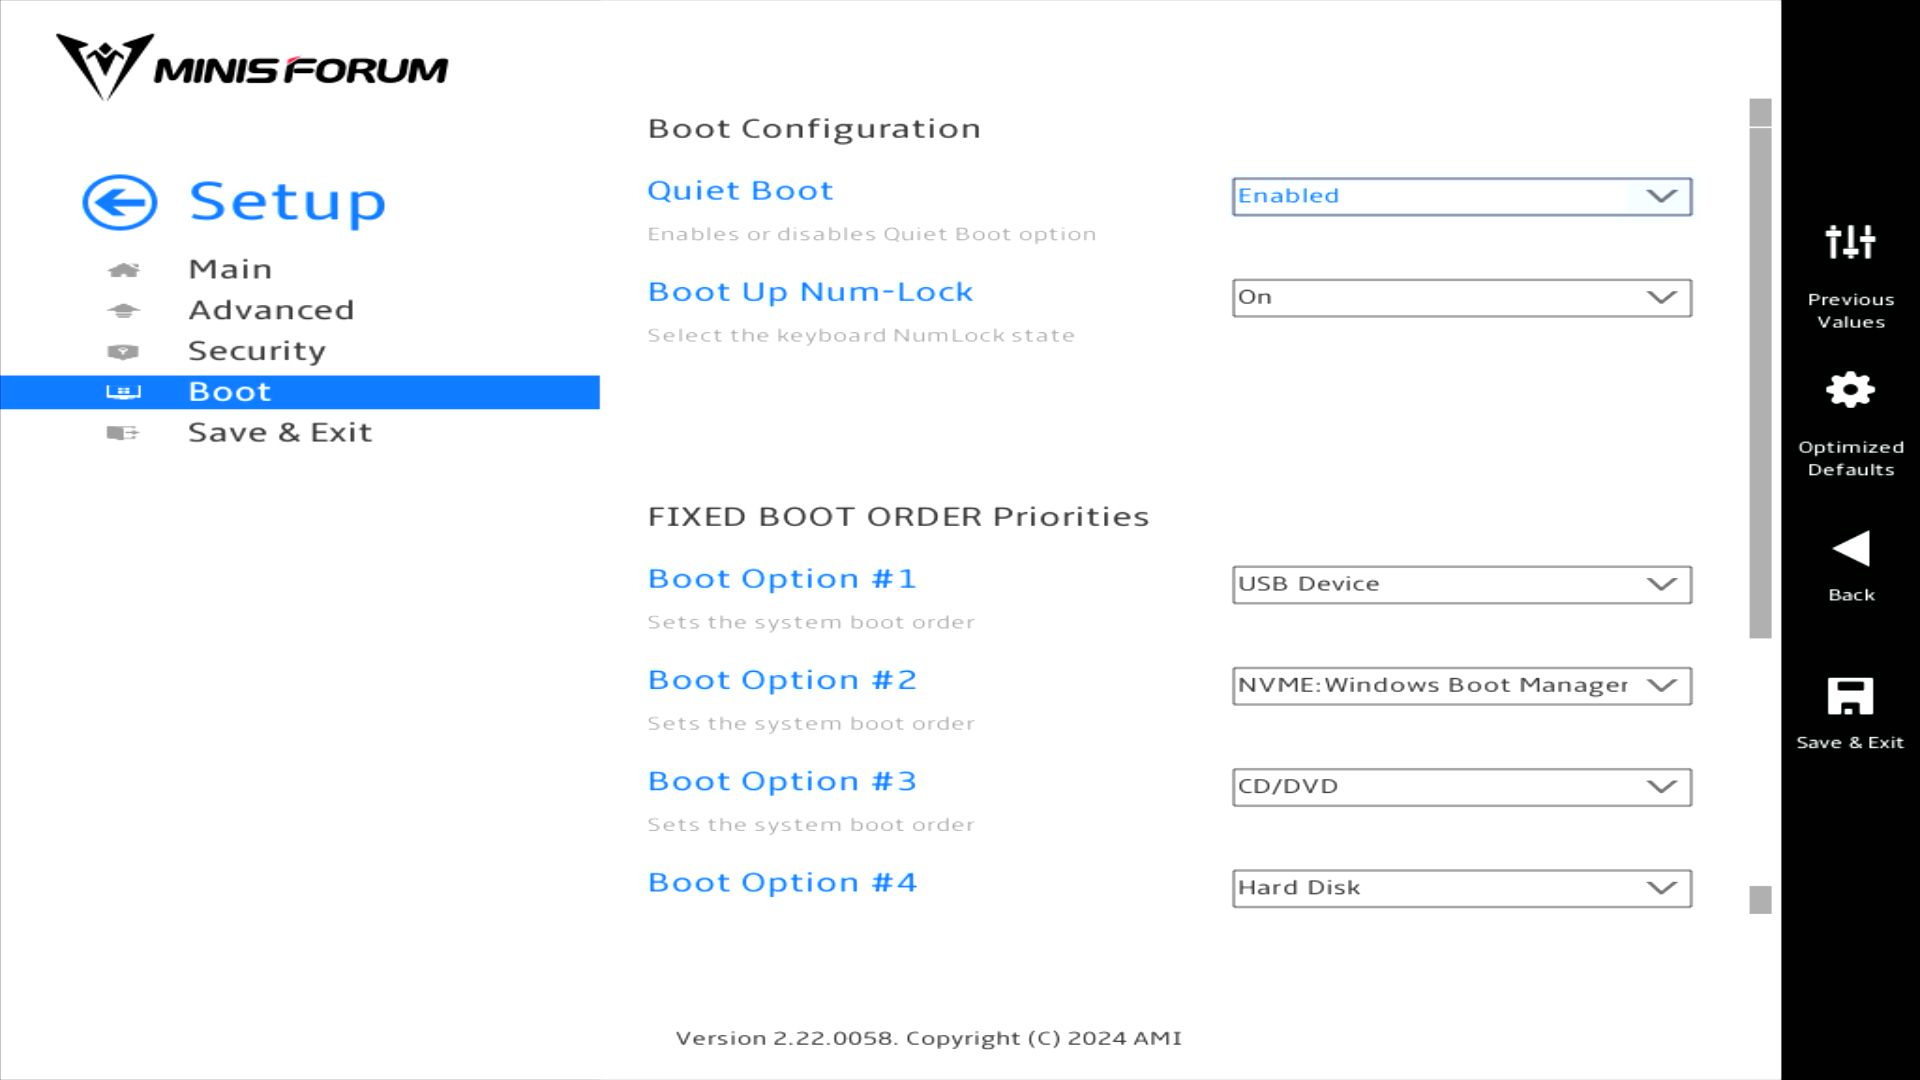Click the icon beside Advanced menu item
This screenshot has height=1080, width=1920.
pyautogui.click(x=123, y=311)
